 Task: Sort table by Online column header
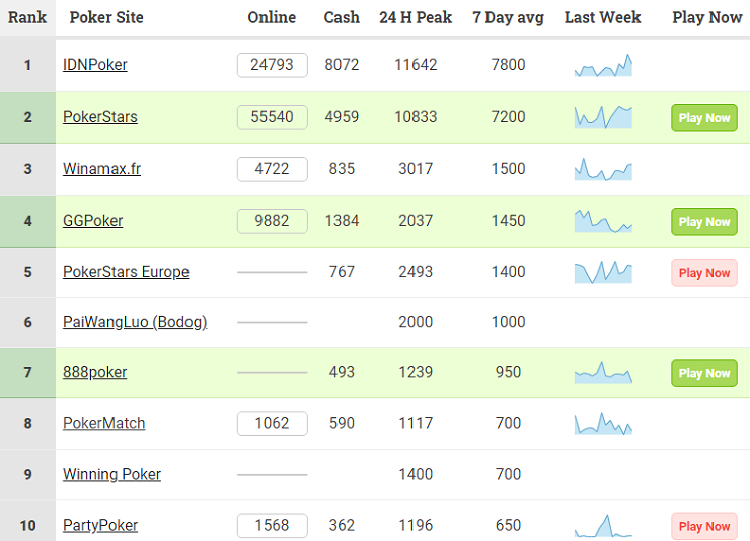click(272, 17)
